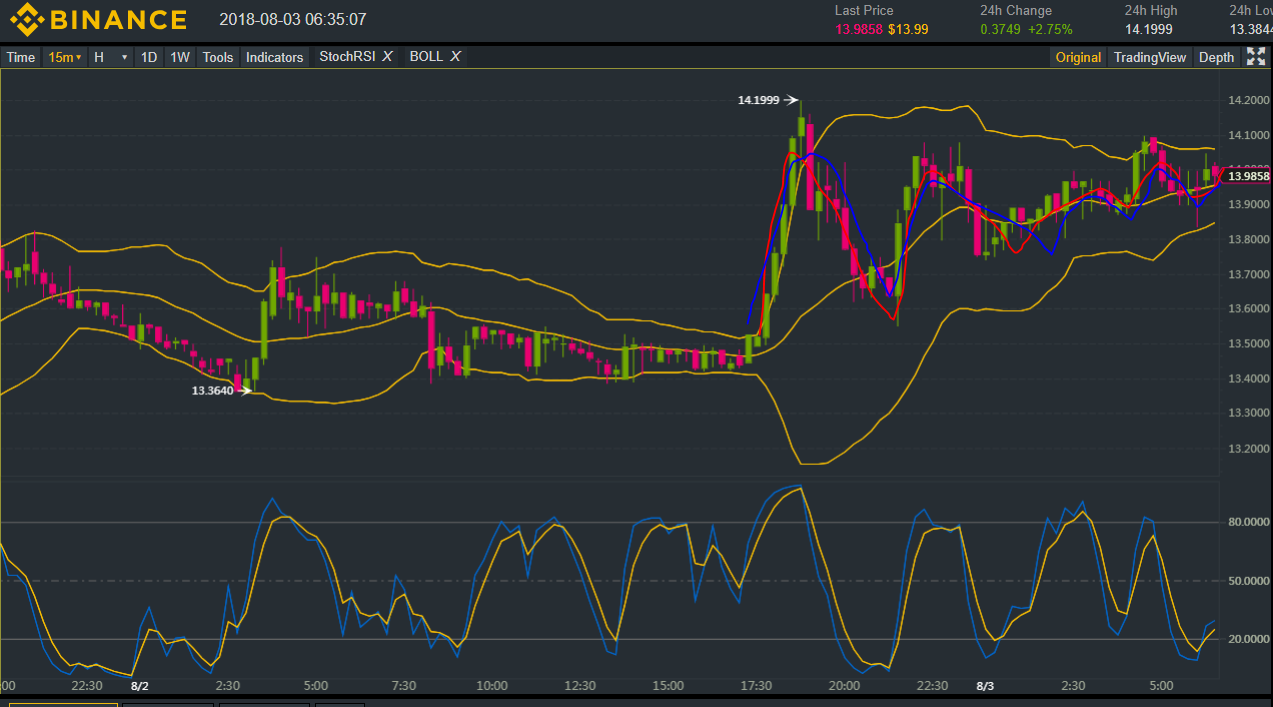1273x707 pixels.
Task: Switch to the 1D interval
Action: pyautogui.click(x=149, y=57)
